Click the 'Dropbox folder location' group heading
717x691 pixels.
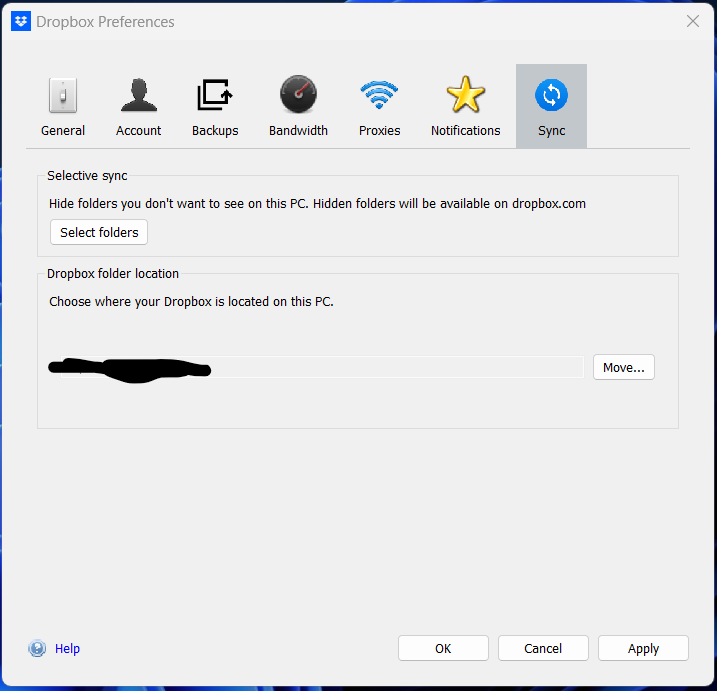tap(113, 273)
